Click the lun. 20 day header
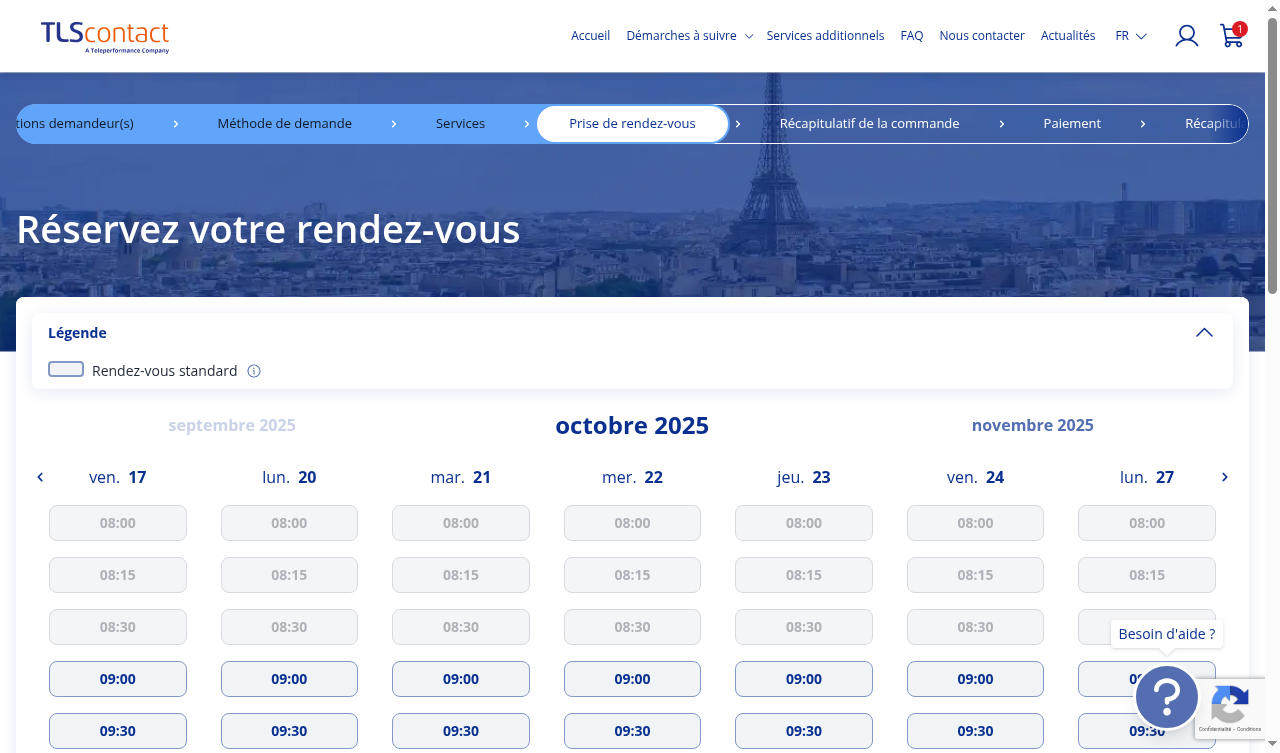The height and width of the screenshot is (753, 1280). pos(289,477)
